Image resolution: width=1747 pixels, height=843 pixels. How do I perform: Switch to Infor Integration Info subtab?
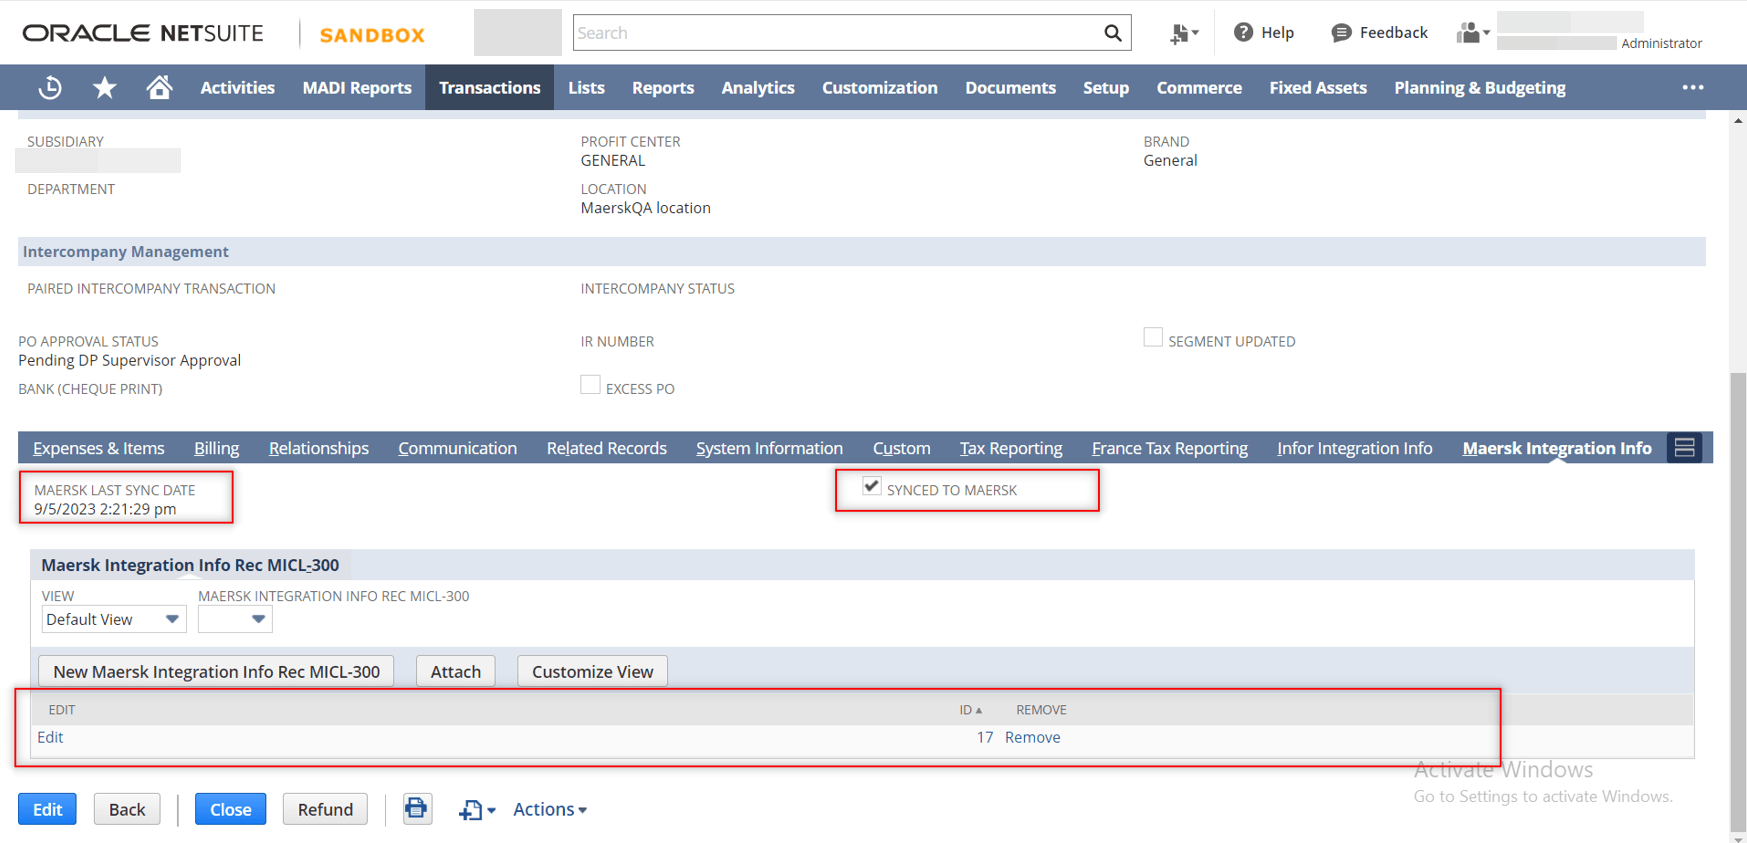coord(1354,448)
